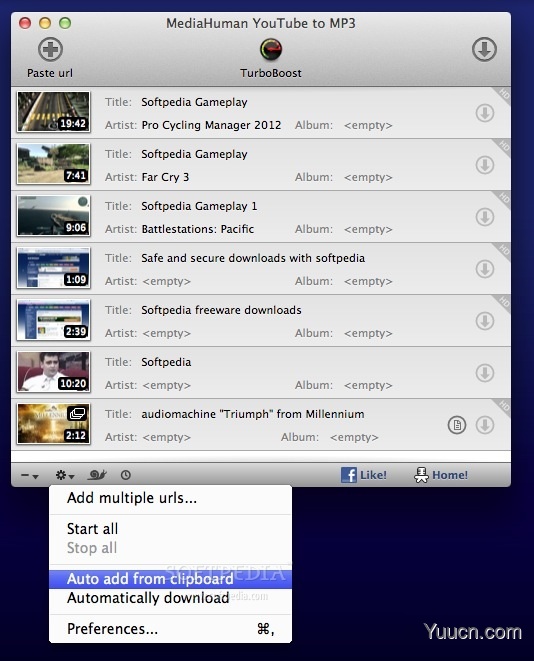
Task: Edit artist Far Cry 3
Action: pos(165,177)
